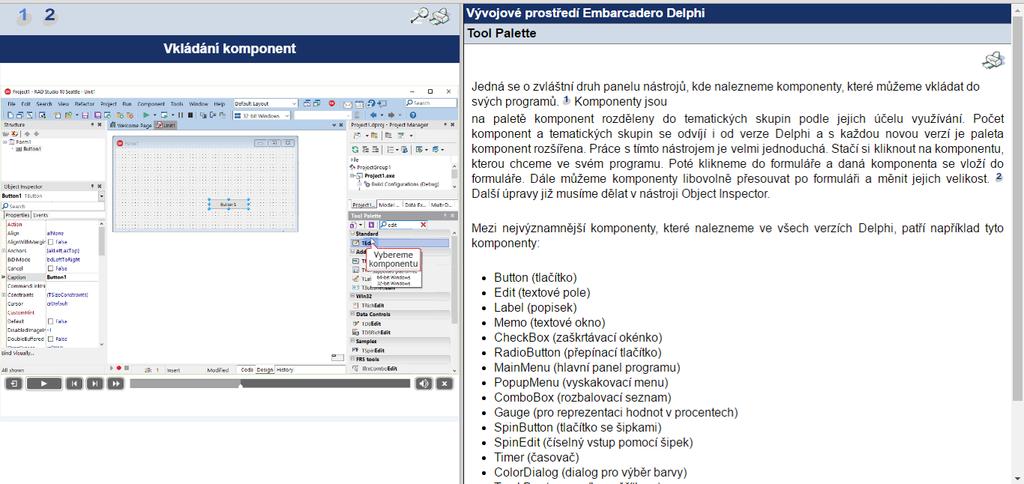Viewport: 1024px width, 484px height.
Task: Fast-forward the animation in the player
Action: coord(116,383)
